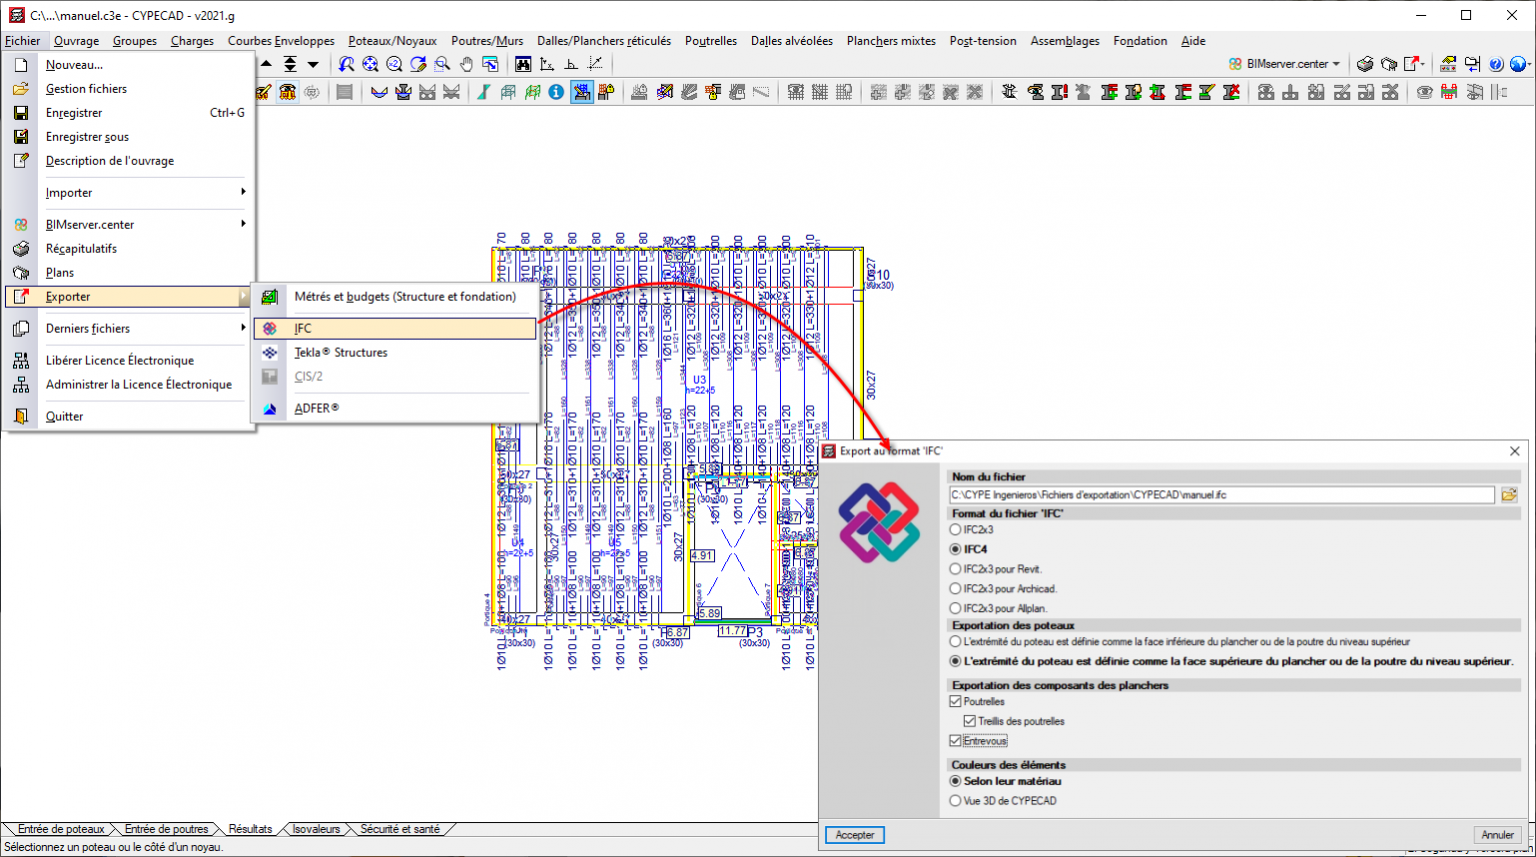
Task: Select Tekla Structures export option
Action: (395, 353)
